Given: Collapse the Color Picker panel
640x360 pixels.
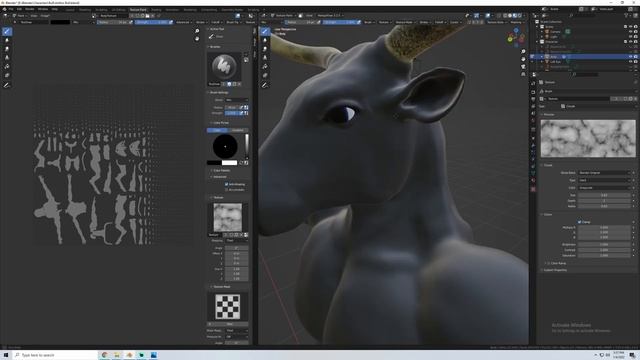Looking at the screenshot, I should [x=220, y=123].
